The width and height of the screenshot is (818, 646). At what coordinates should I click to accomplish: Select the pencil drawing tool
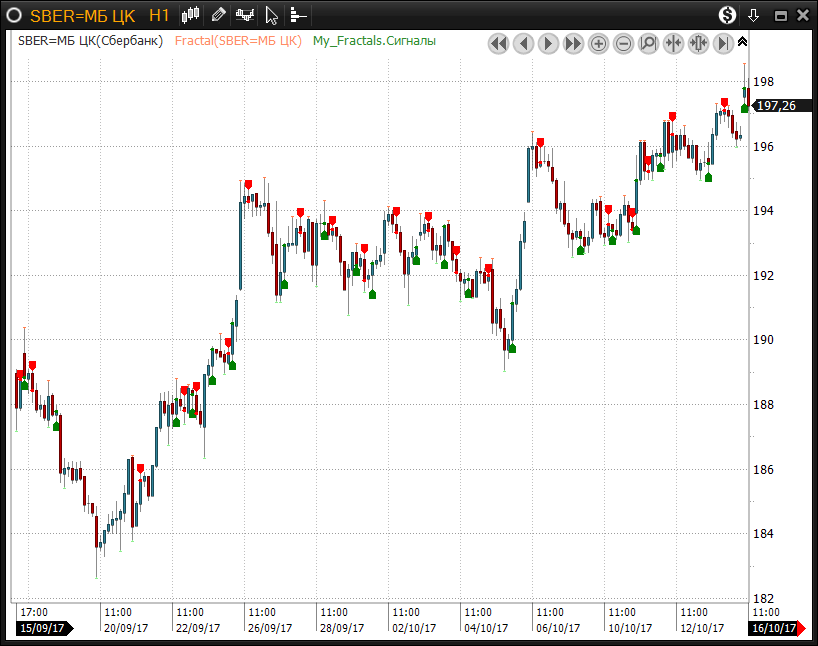point(218,15)
